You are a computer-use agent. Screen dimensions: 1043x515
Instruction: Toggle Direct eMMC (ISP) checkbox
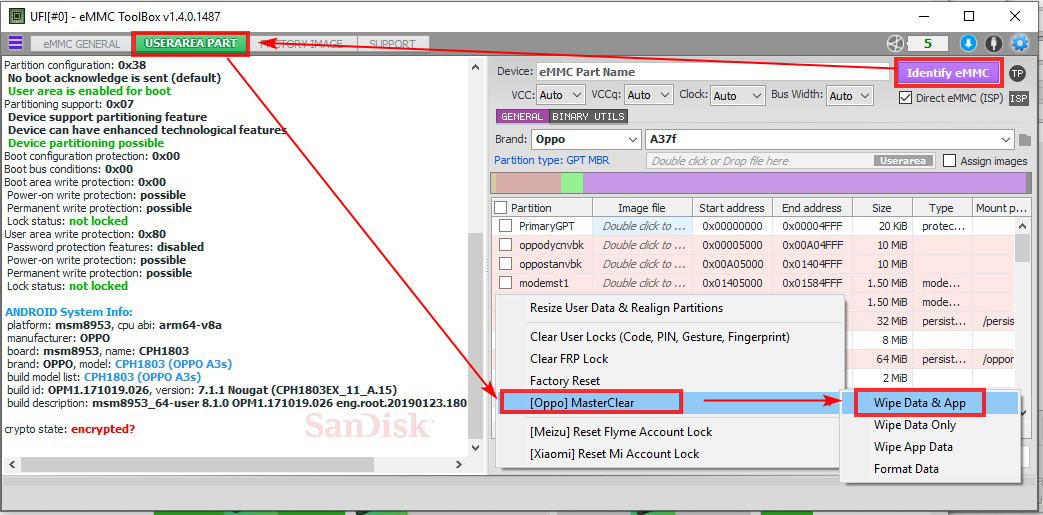(905, 98)
